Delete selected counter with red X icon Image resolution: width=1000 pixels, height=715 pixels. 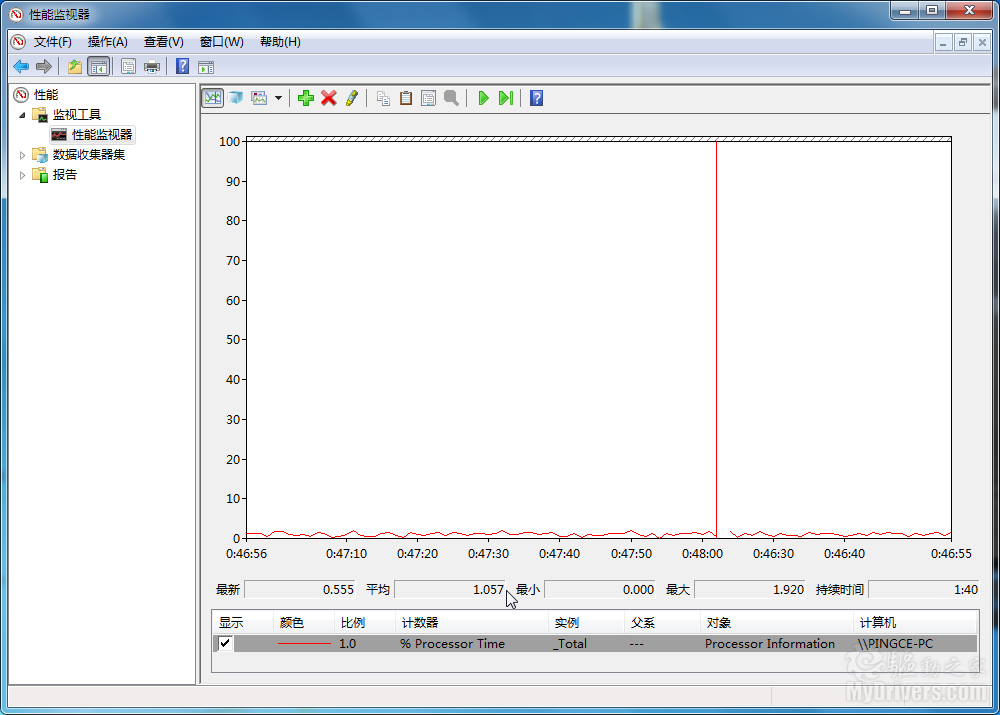point(328,98)
